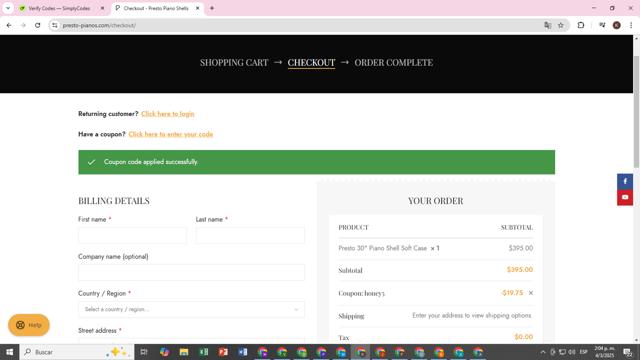The height and width of the screenshot is (360, 640).
Task: Click the browser forward arrow
Action: [23, 25]
